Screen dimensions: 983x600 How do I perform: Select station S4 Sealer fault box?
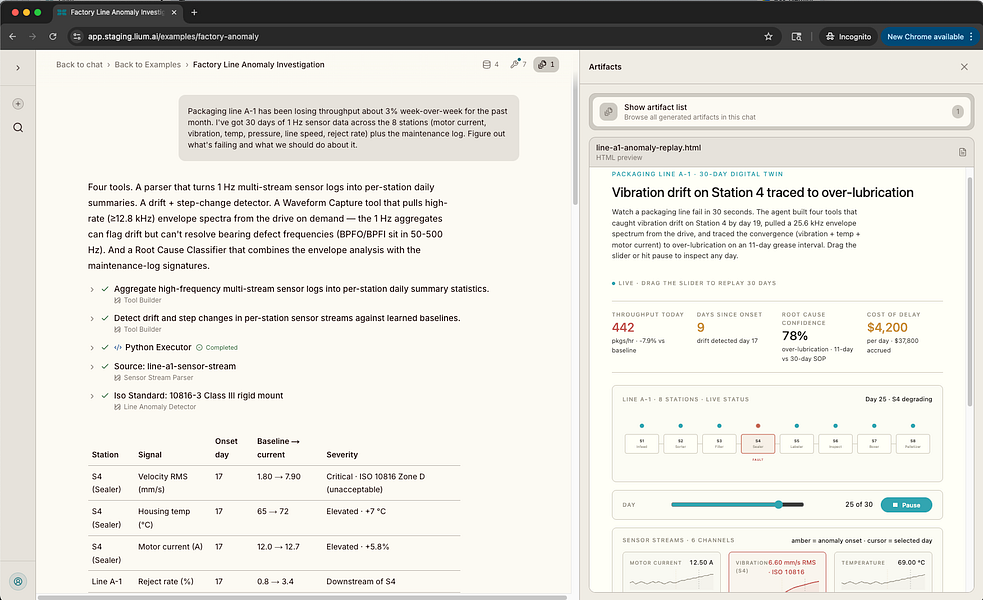coord(757,443)
